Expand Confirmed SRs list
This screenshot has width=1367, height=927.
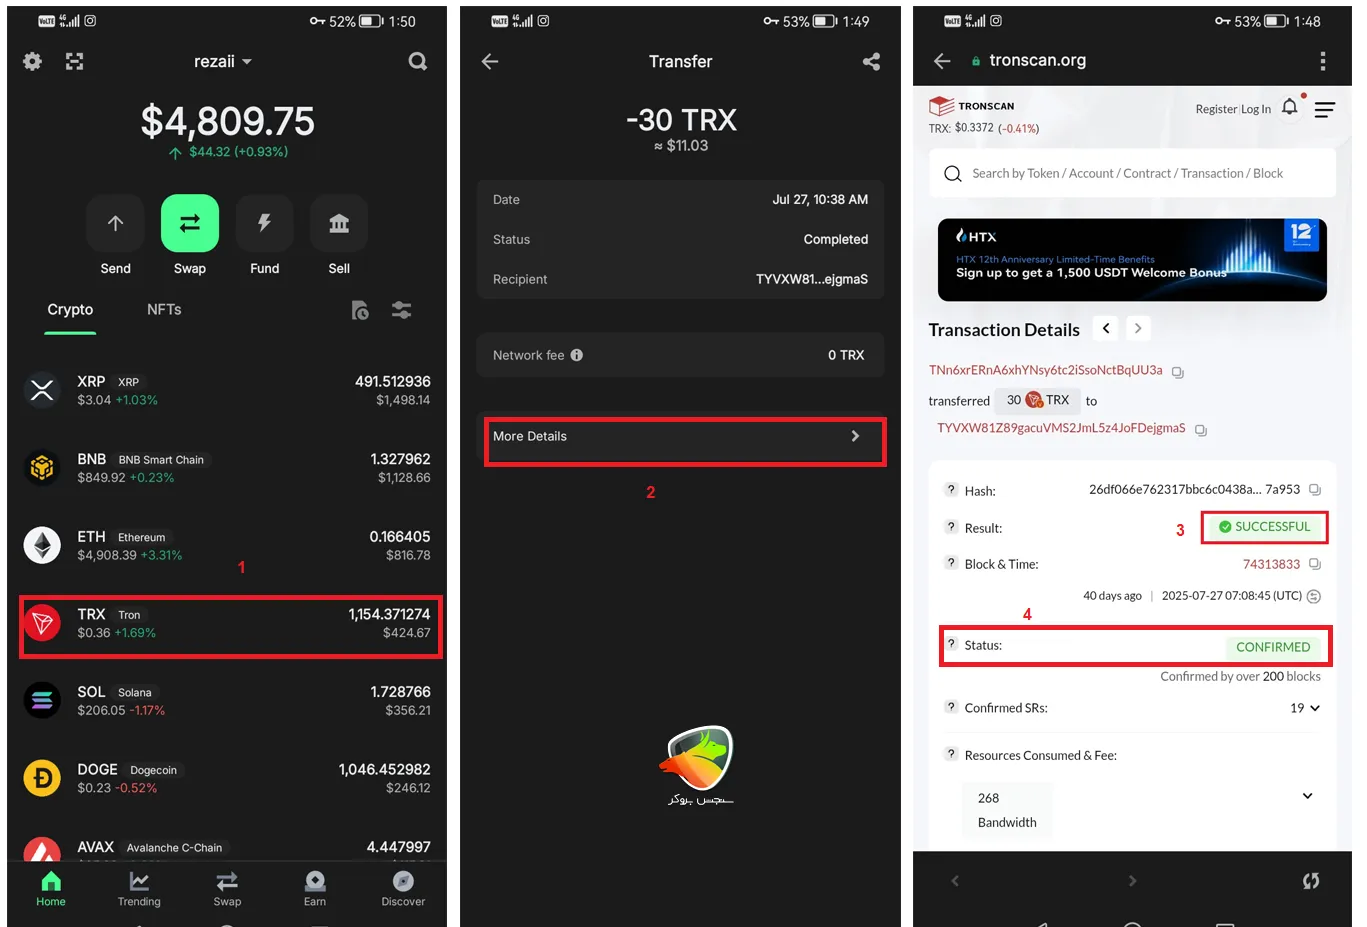(x=1313, y=708)
